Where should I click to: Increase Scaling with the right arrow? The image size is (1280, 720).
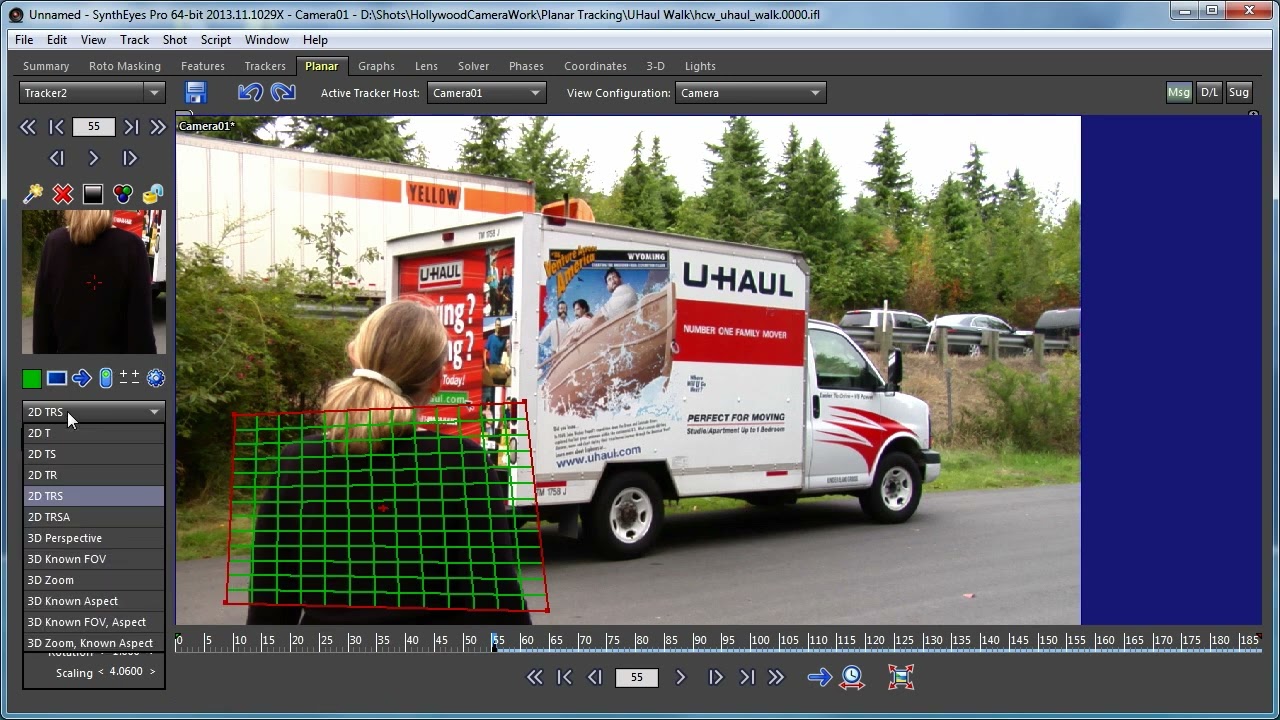[x=152, y=672]
